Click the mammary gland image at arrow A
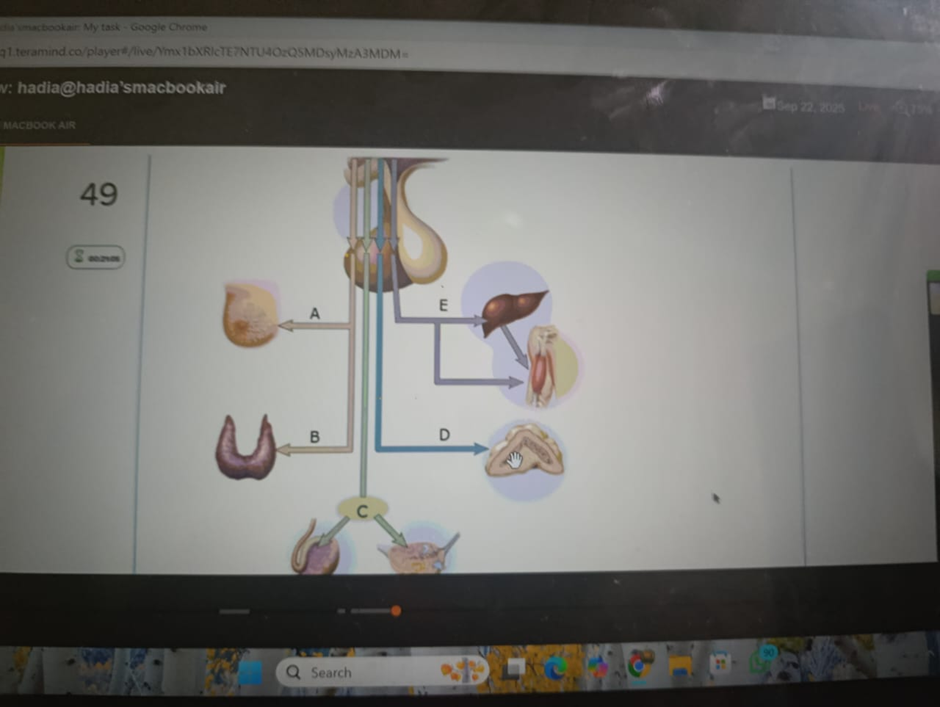Screen dimensions: 940x707 pyautogui.click(x=250, y=315)
